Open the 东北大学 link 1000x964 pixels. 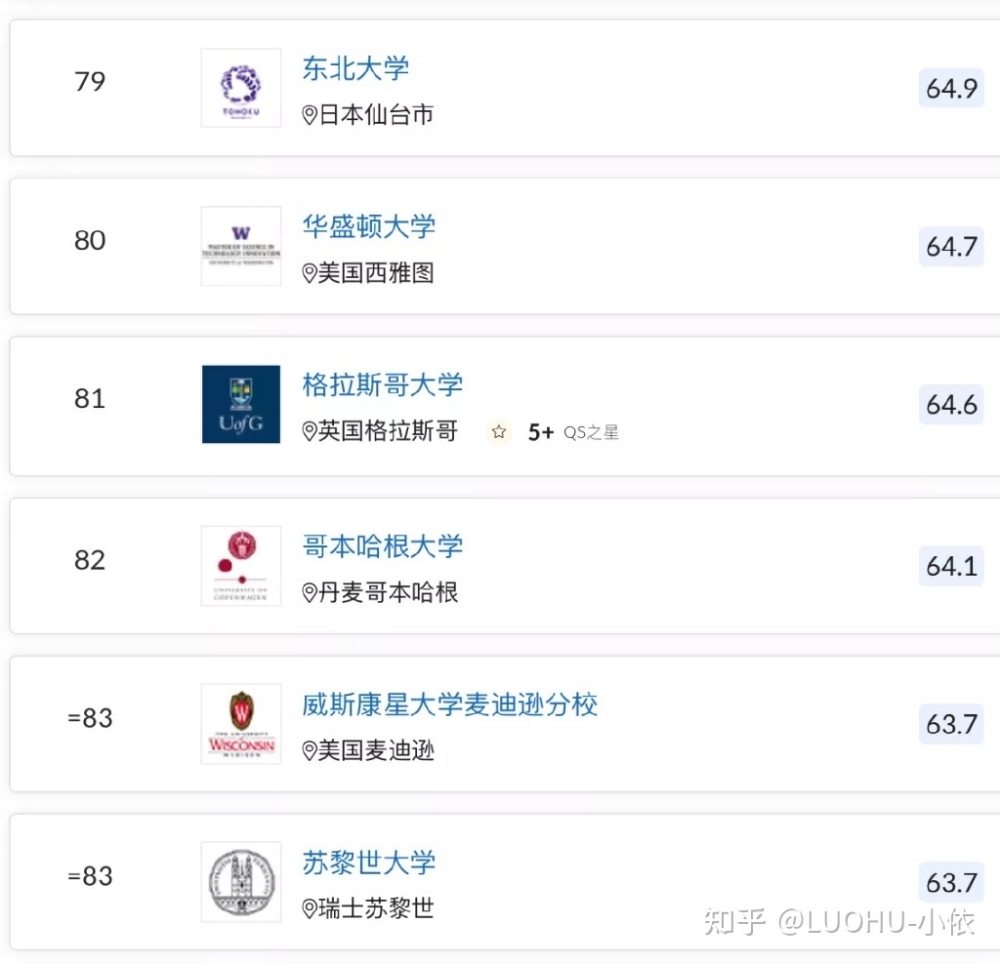[355, 68]
